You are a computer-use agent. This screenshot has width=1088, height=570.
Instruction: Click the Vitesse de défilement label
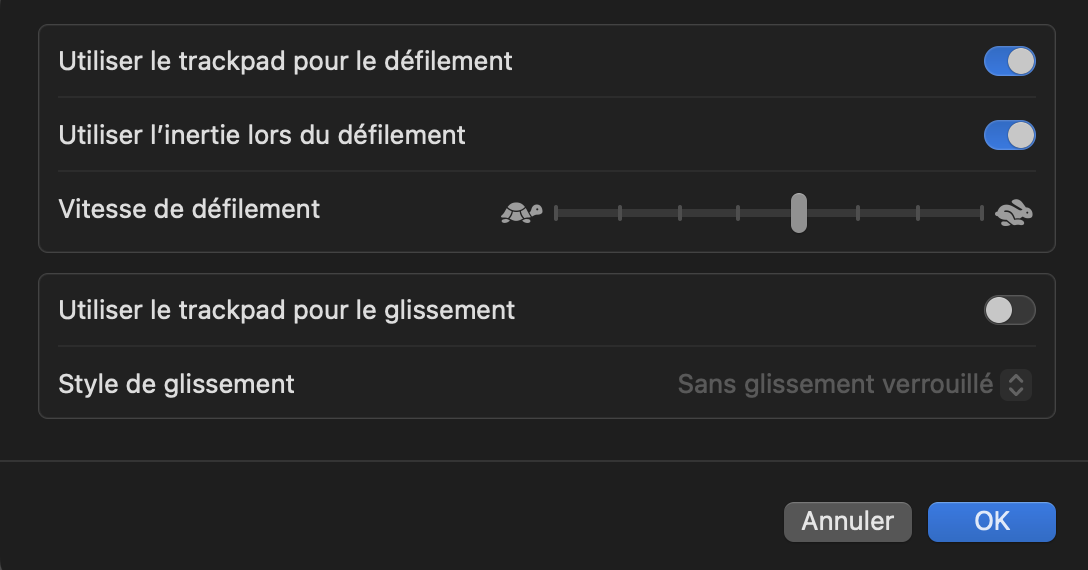(189, 209)
